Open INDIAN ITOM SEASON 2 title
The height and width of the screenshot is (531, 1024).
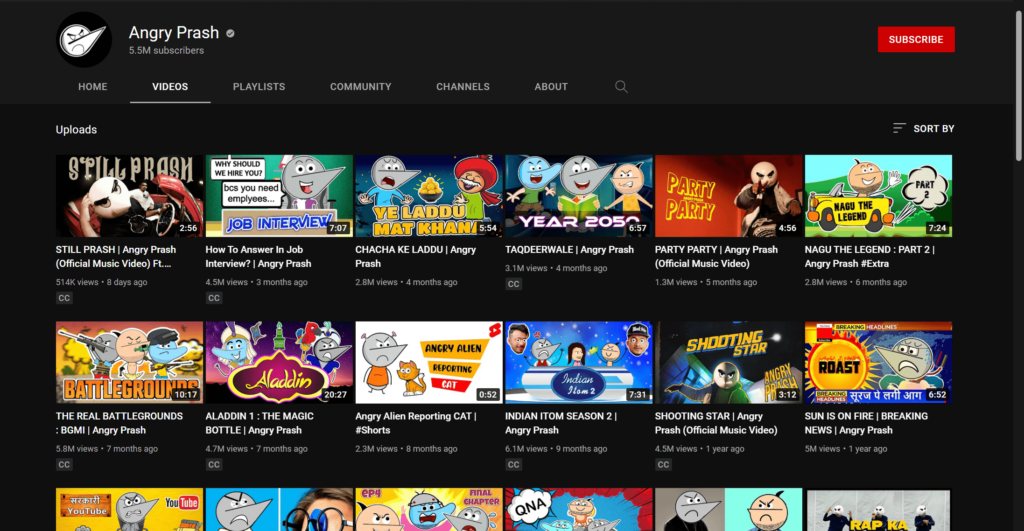tap(560, 423)
